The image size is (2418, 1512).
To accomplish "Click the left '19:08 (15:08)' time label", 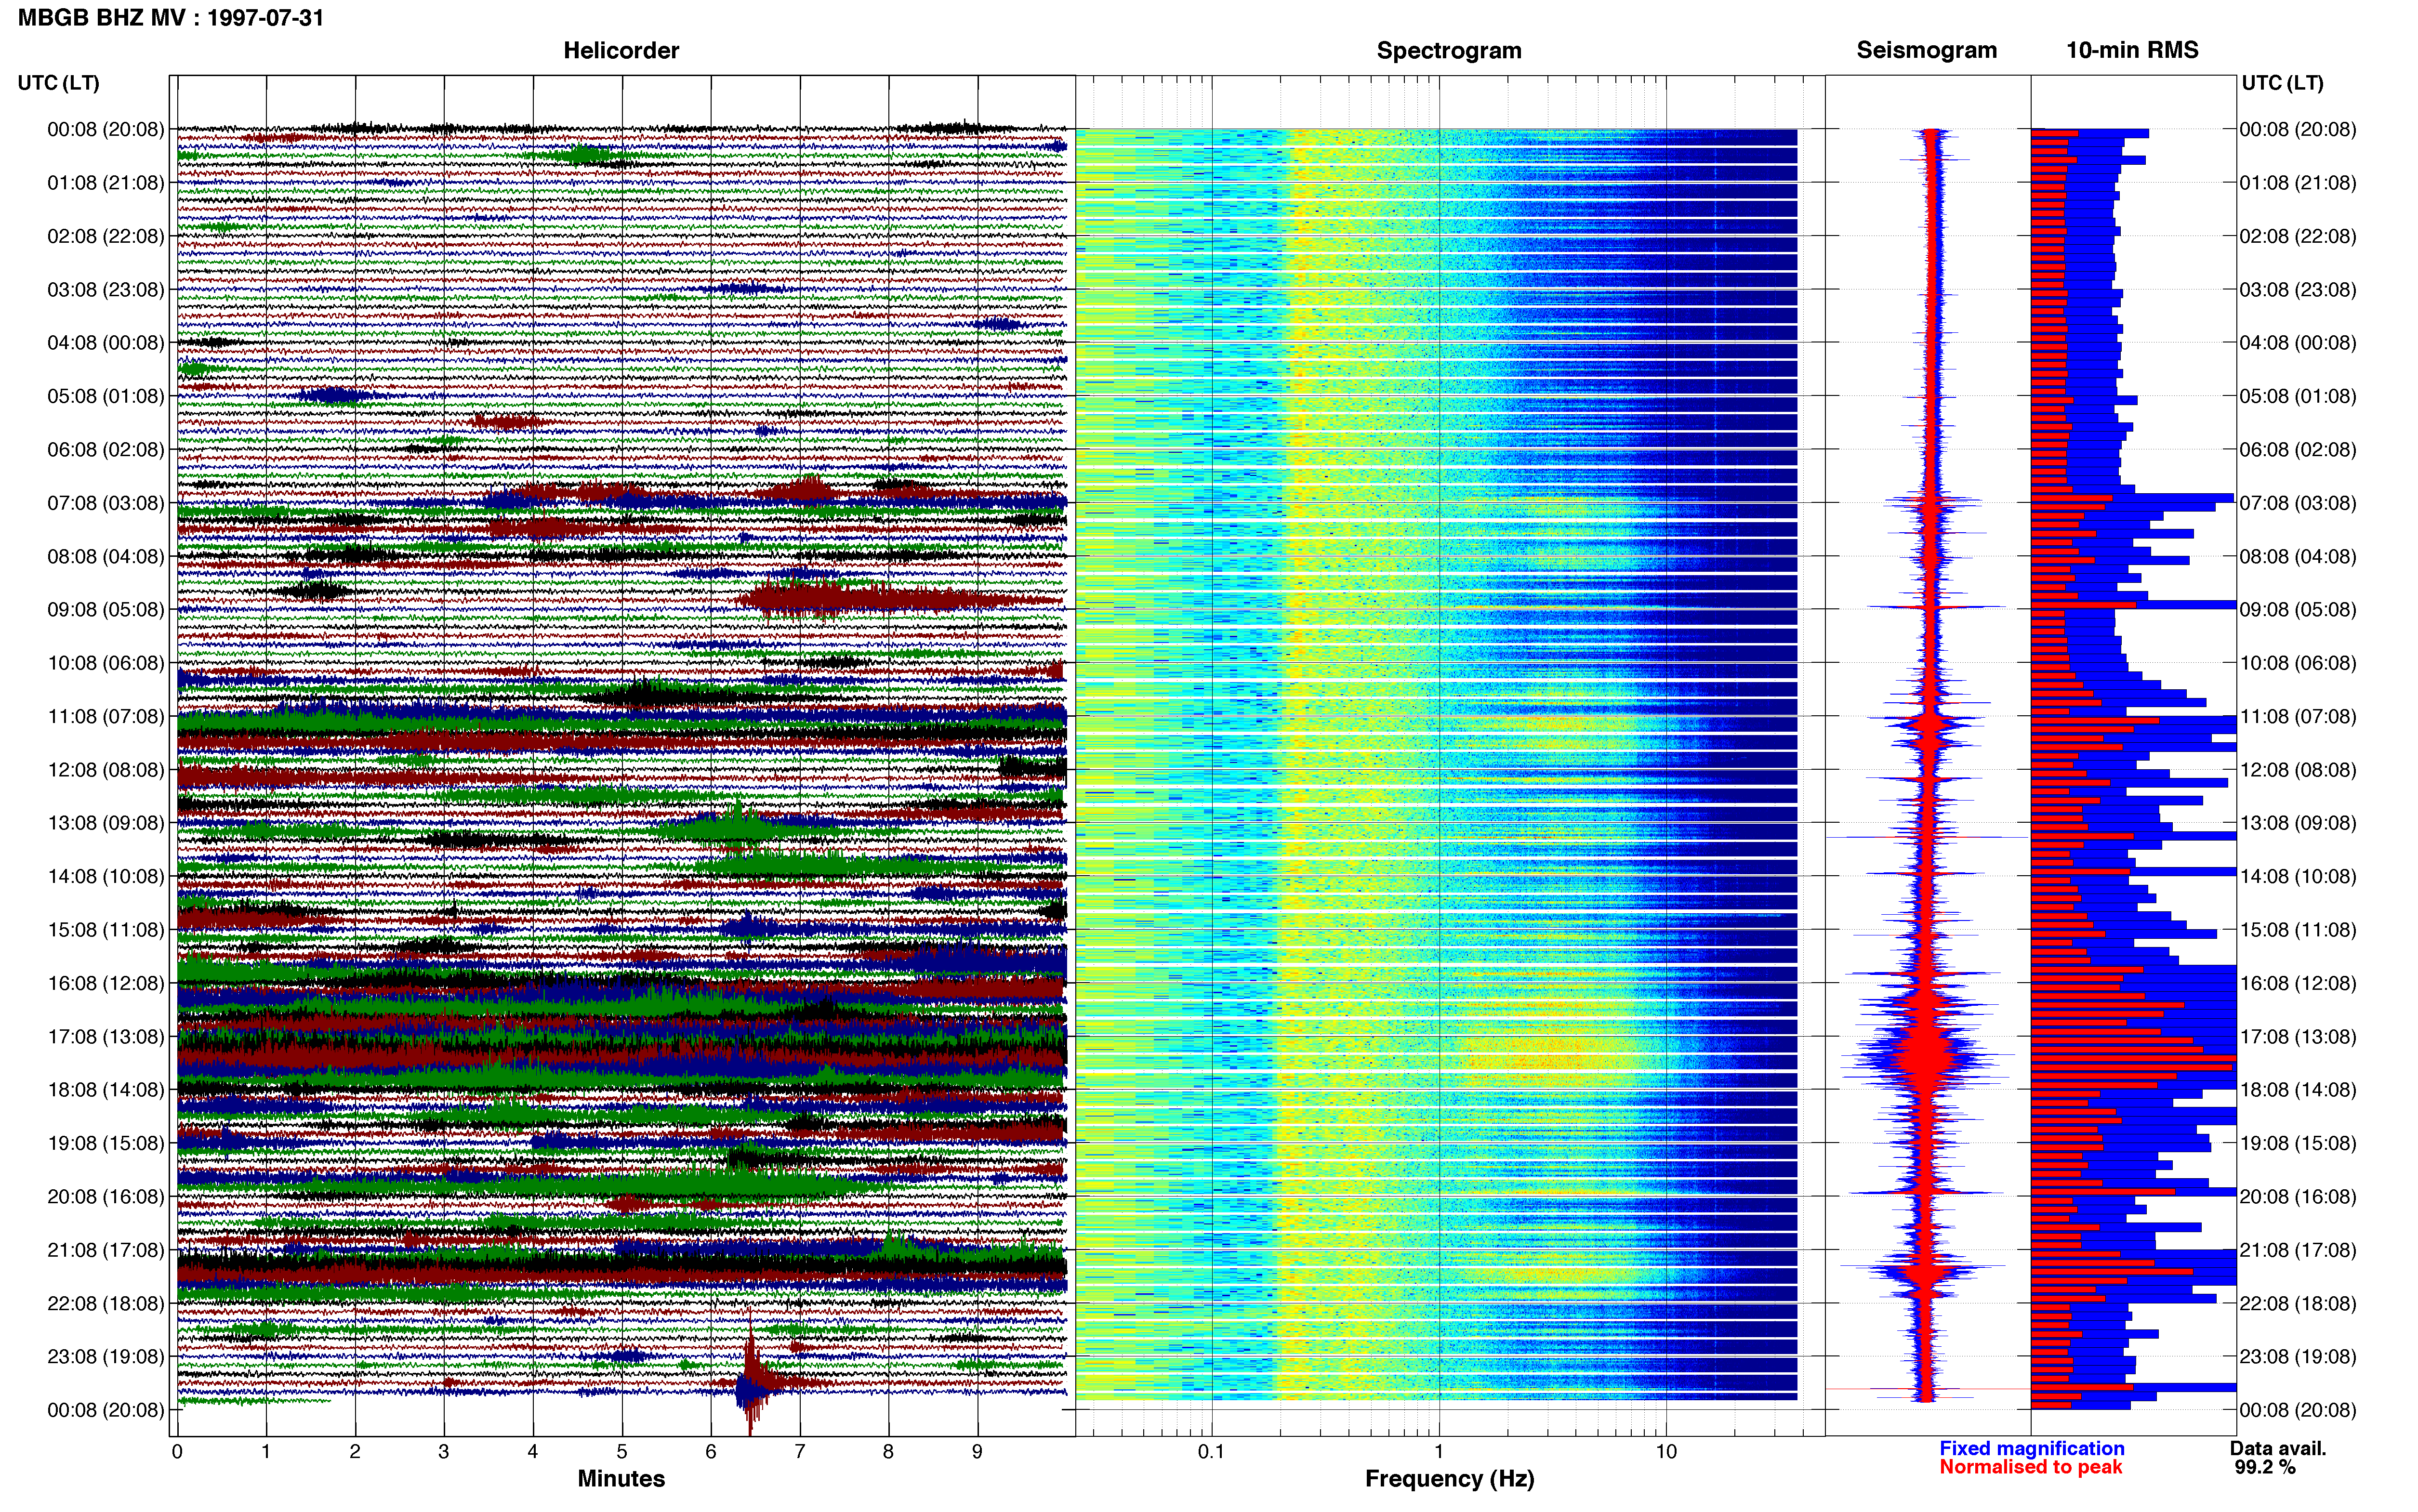I will (x=106, y=1143).
